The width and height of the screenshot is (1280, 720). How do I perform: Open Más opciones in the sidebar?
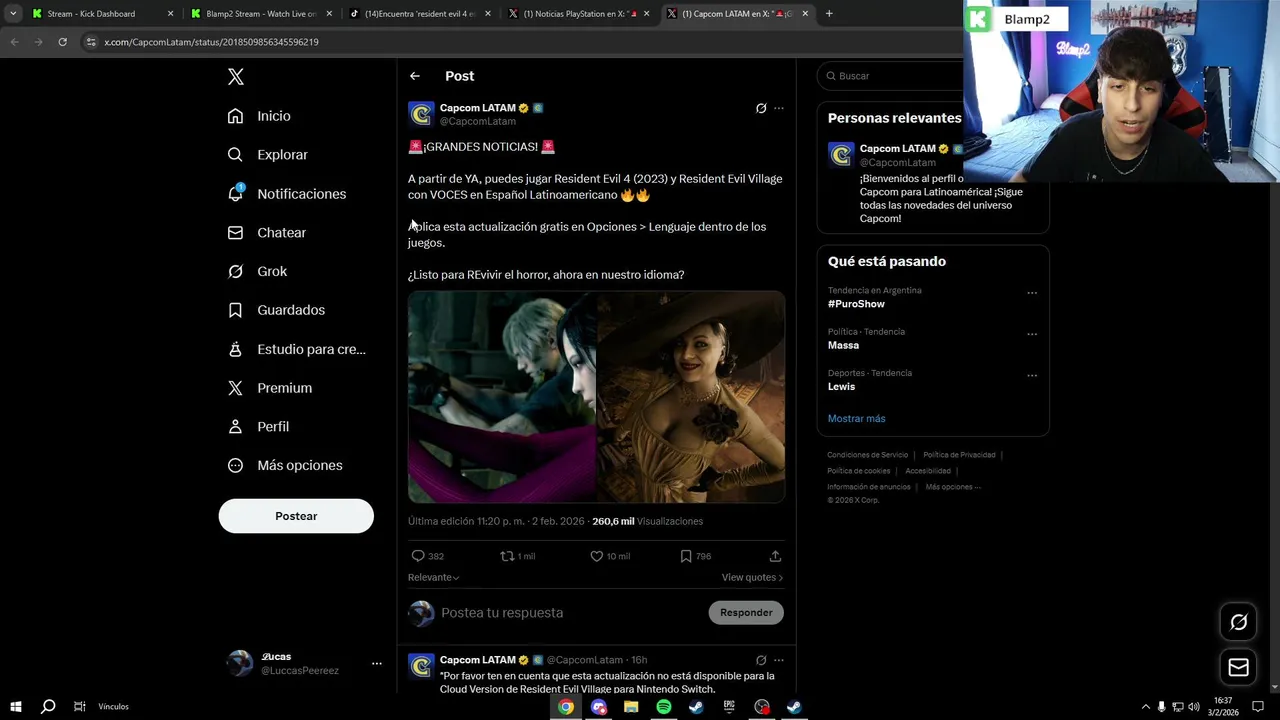pos(285,465)
